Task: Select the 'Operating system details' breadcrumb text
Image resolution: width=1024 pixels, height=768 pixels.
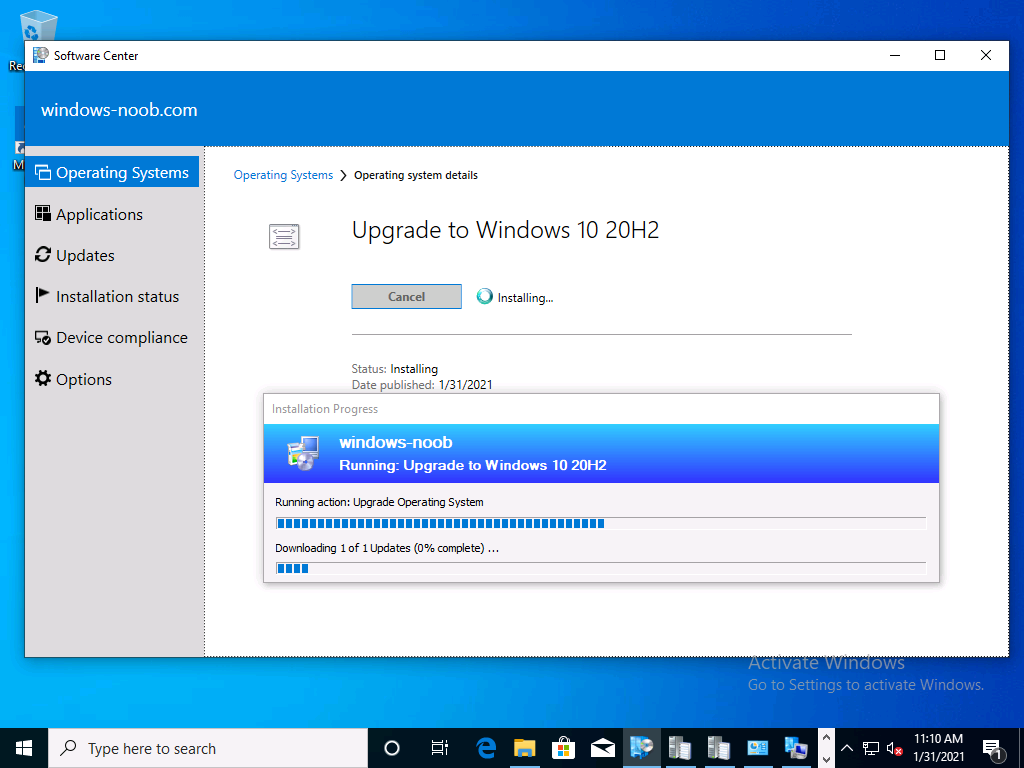Action: click(416, 175)
